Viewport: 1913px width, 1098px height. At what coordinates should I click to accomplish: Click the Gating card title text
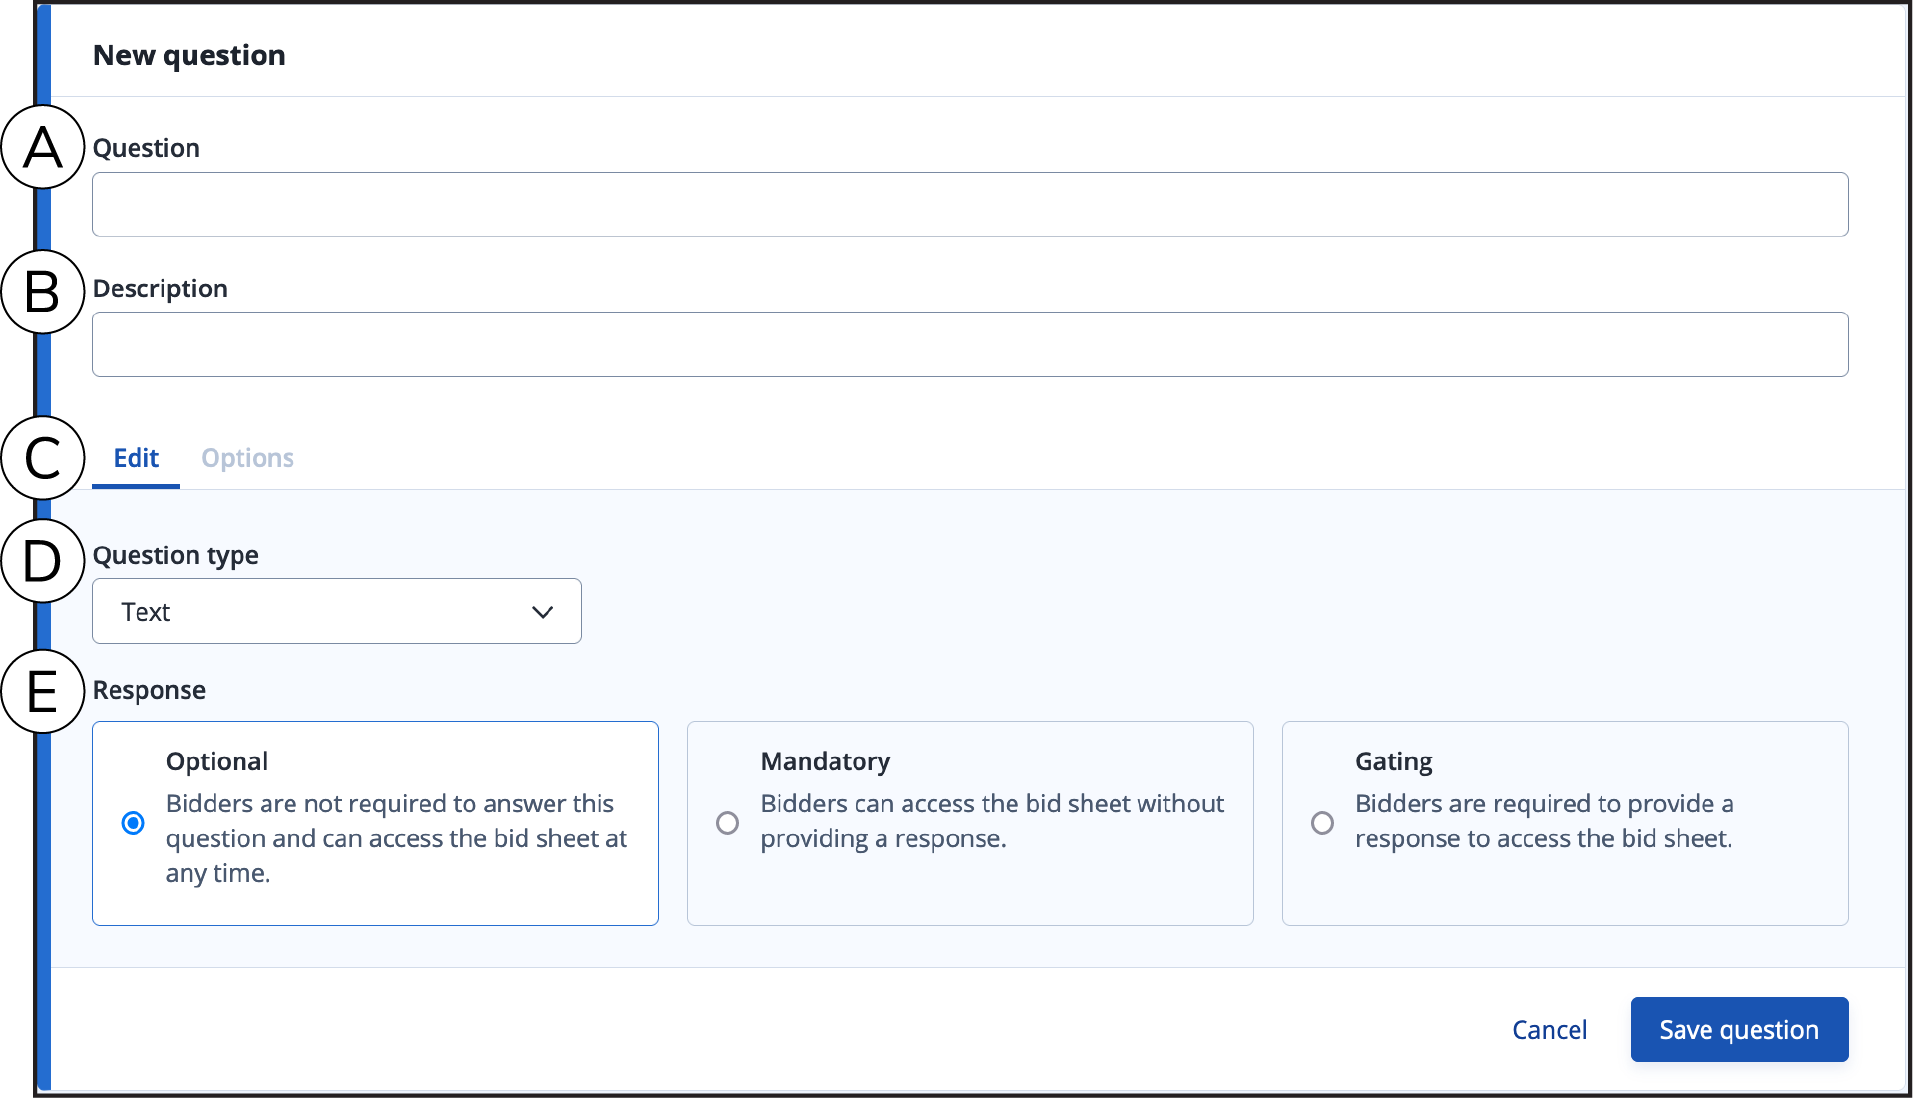(1393, 762)
